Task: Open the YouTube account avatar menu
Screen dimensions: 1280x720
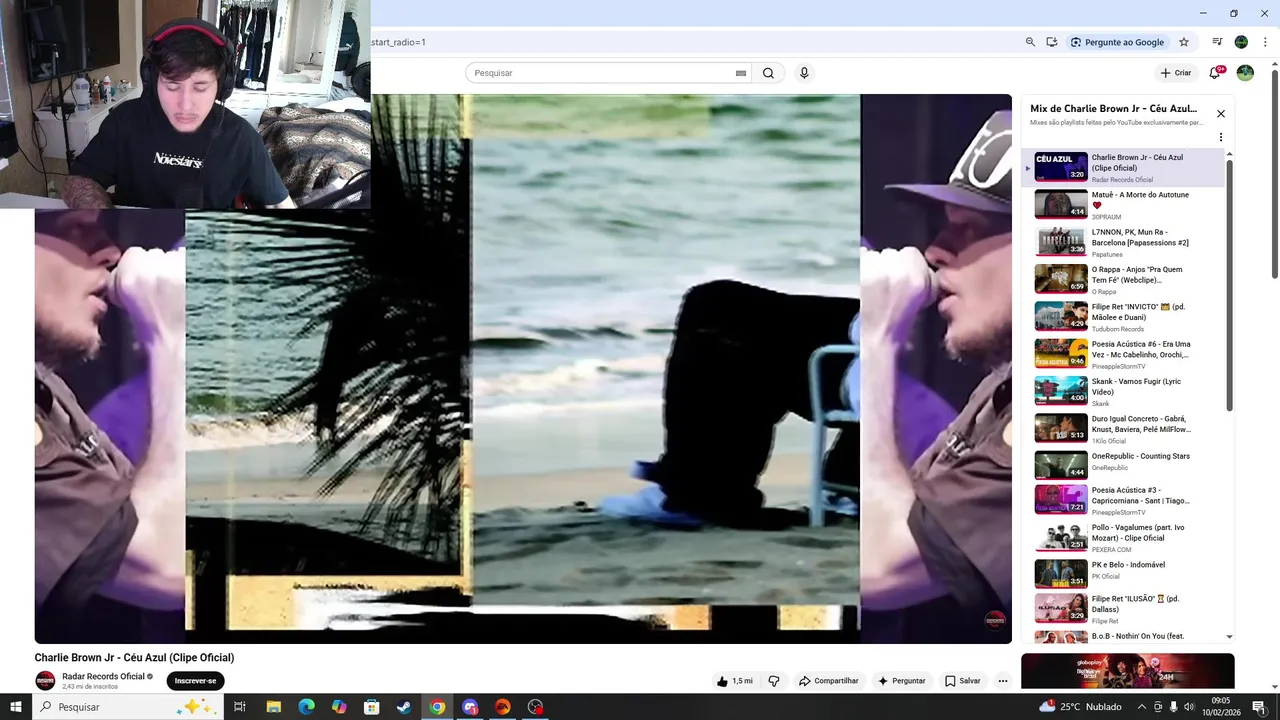Action: click(x=1245, y=73)
